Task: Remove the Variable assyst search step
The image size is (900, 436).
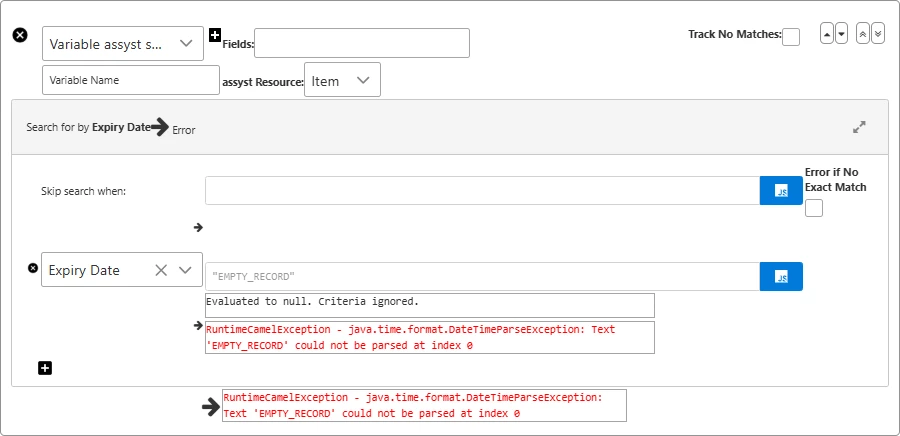Action: [x=20, y=35]
